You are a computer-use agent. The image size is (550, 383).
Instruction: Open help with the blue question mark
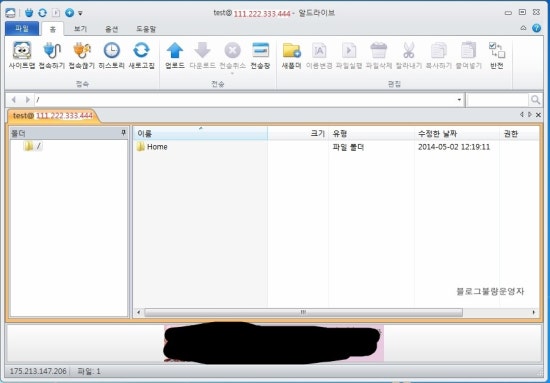point(536,28)
